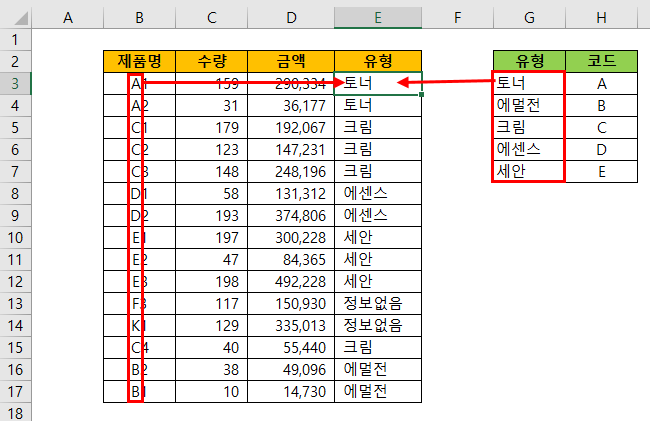Select column C header
This screenshot has width=650, height=421.
point(211,18)
